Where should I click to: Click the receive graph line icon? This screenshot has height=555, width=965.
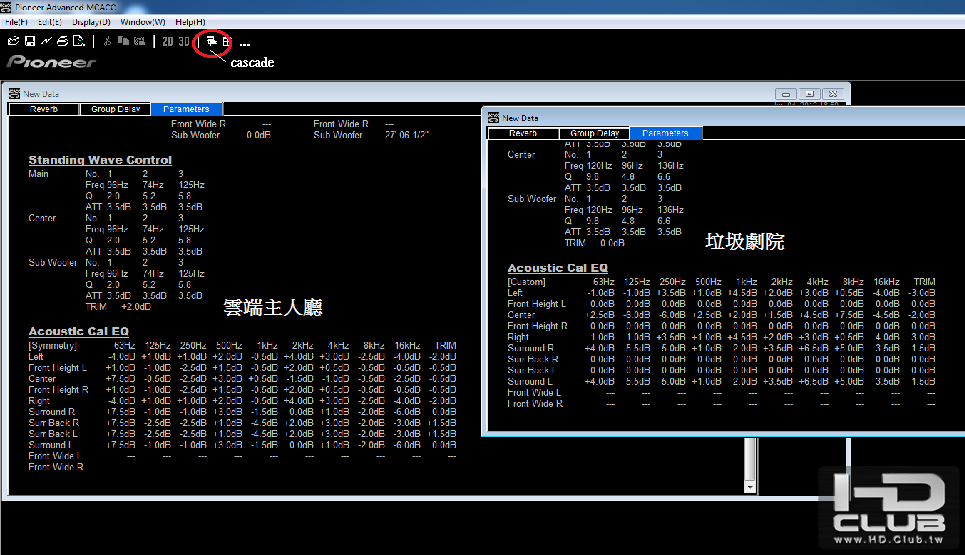click(x=46, y=41)
